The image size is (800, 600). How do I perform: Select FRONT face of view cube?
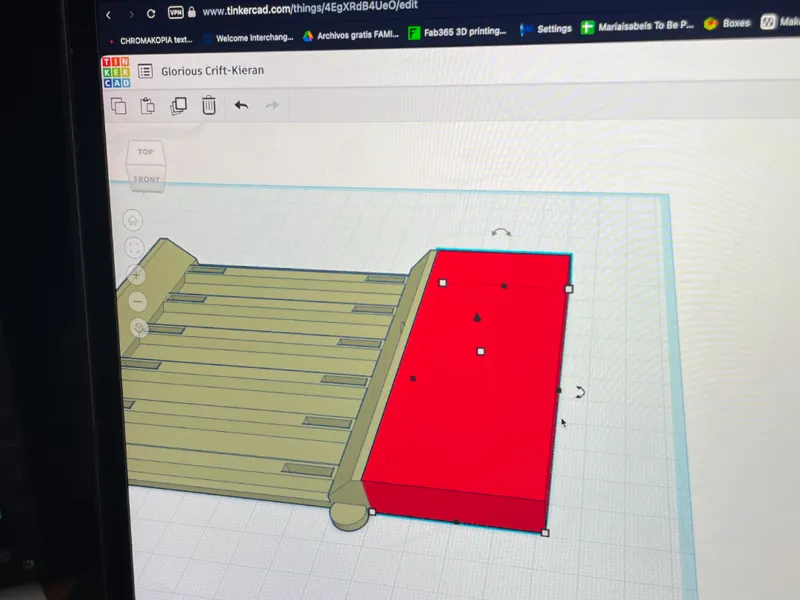[147, 179]
